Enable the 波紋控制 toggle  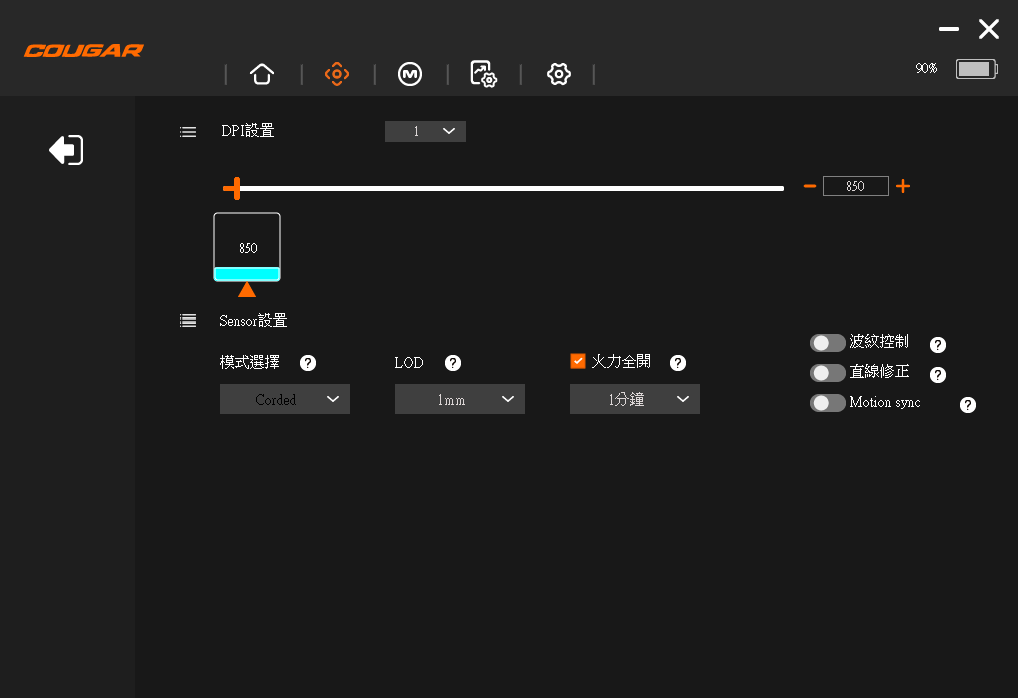coord(827,343)
